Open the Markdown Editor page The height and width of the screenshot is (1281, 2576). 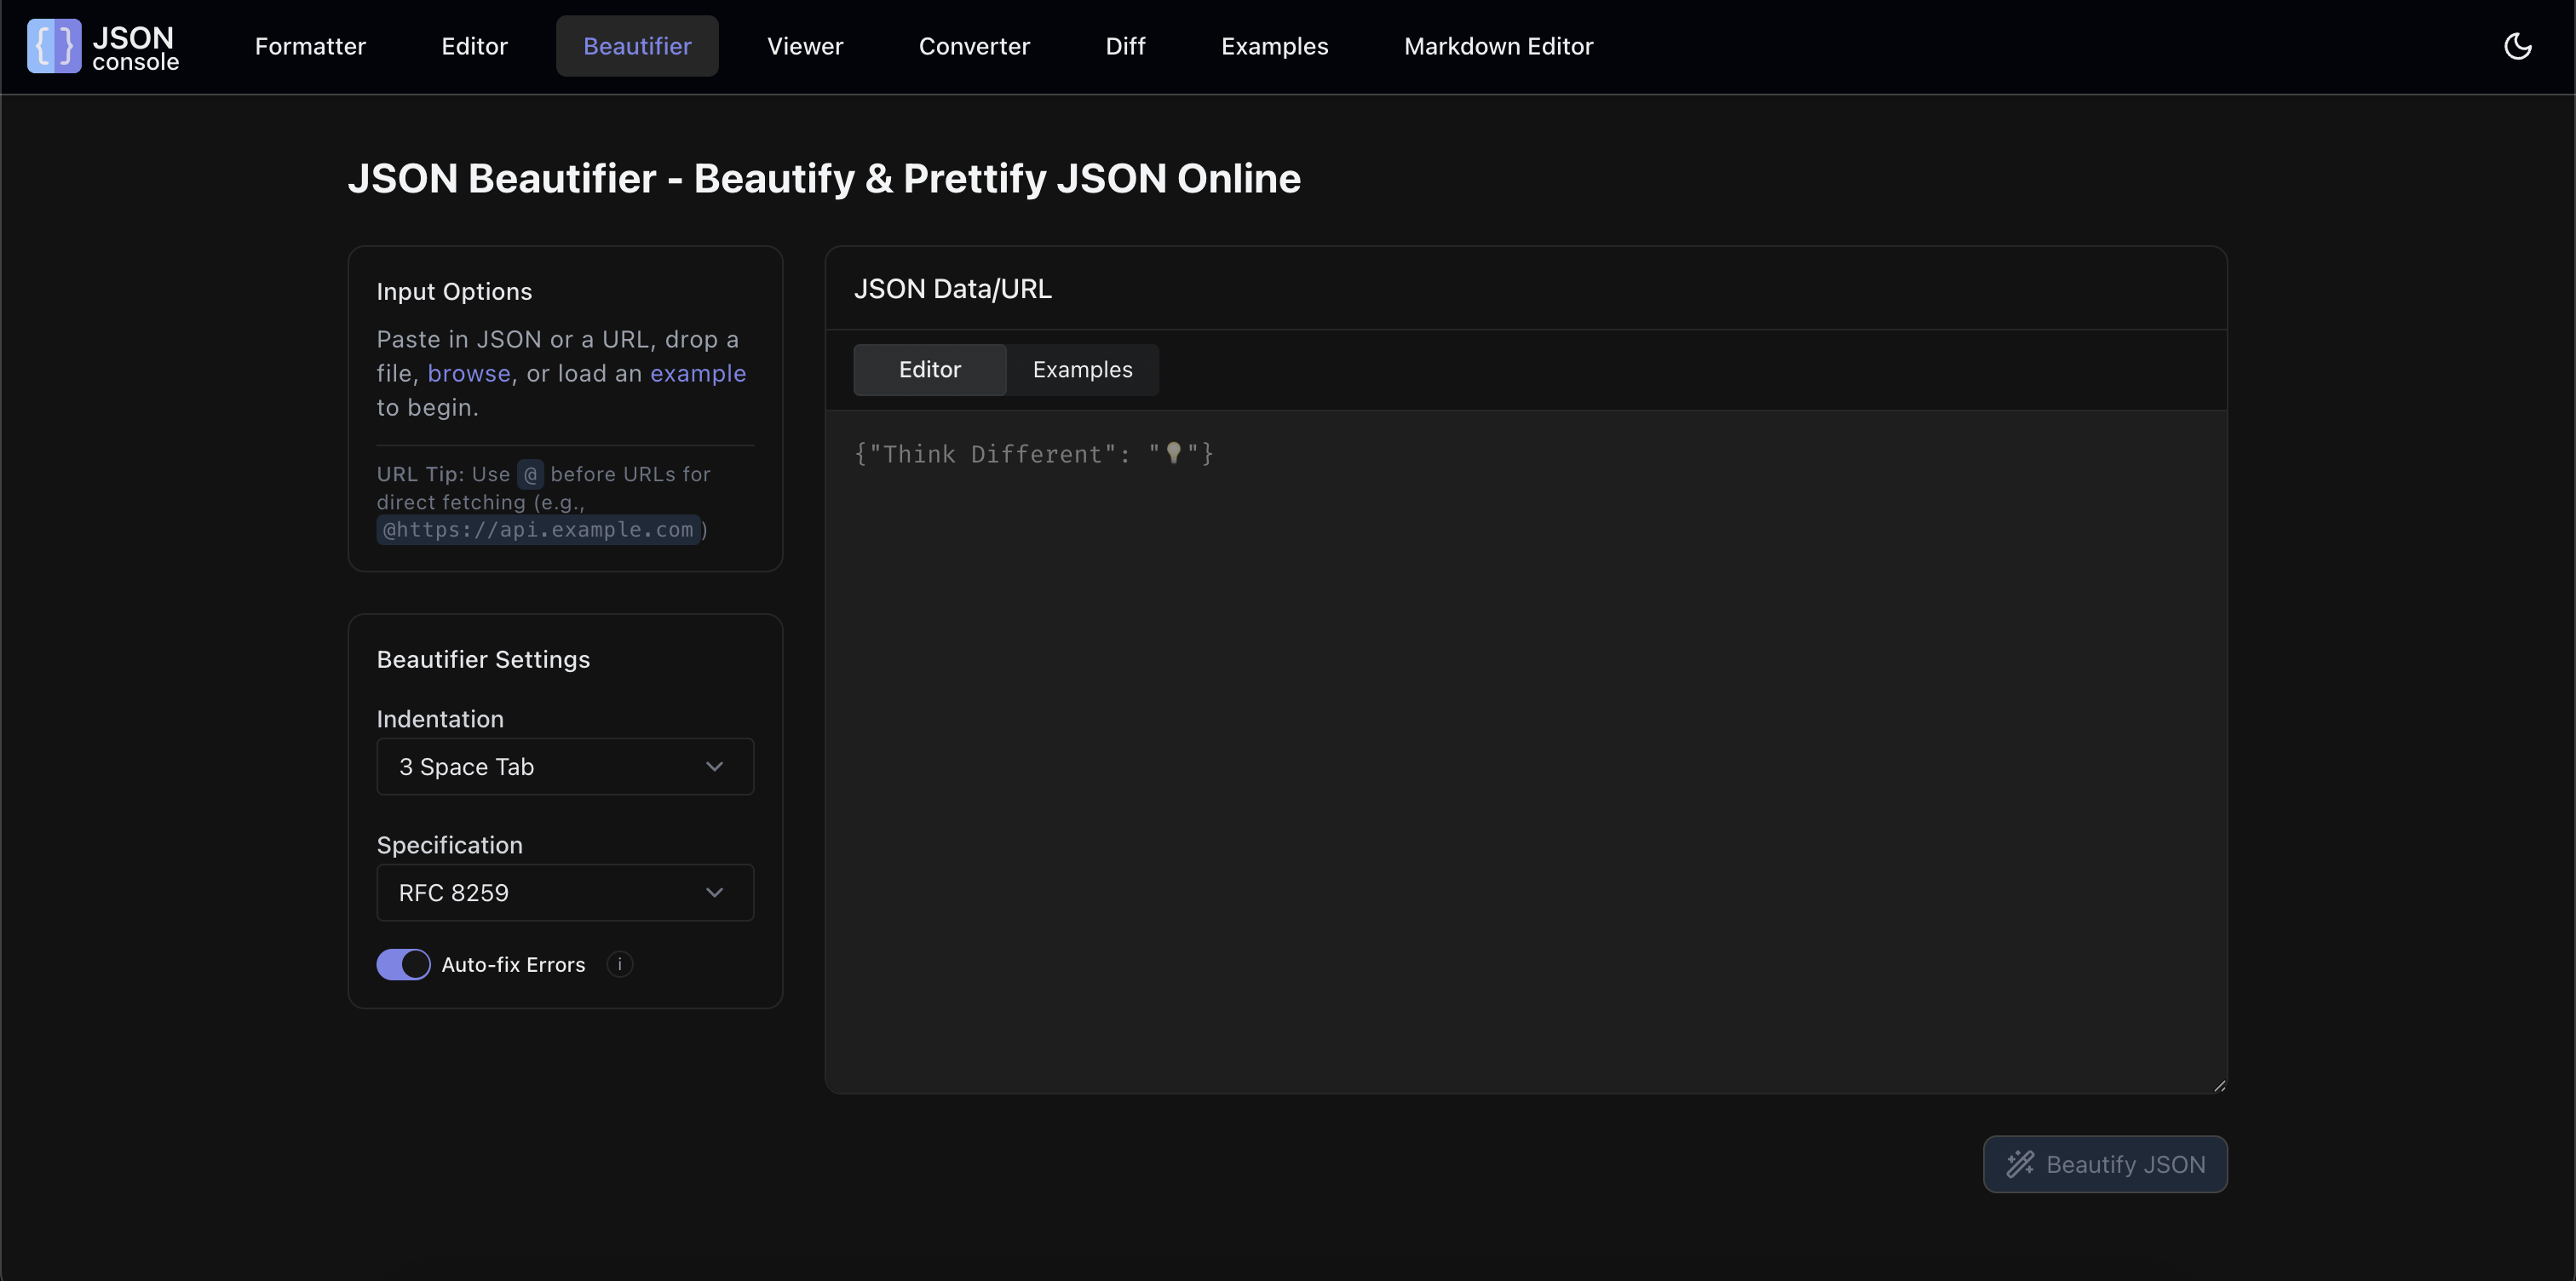1498,46
